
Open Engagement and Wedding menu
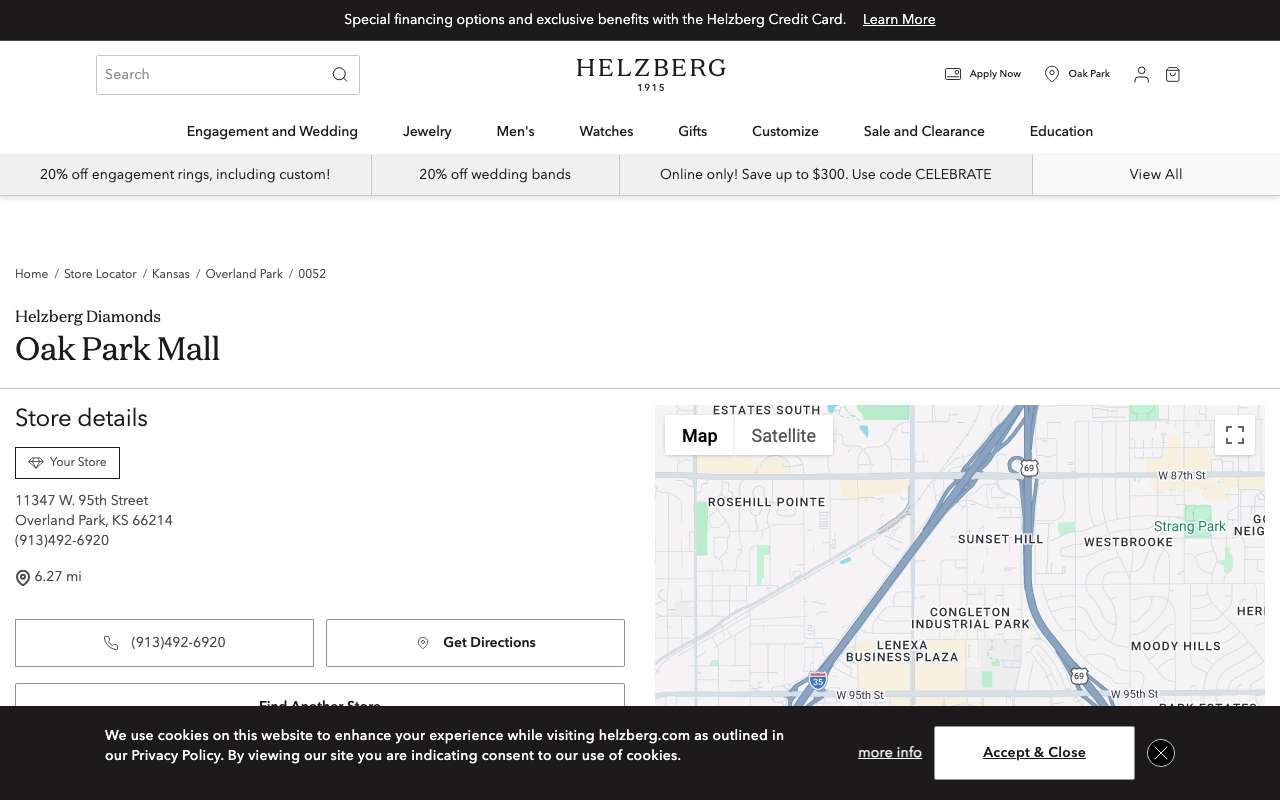click(x=272, y=131)
